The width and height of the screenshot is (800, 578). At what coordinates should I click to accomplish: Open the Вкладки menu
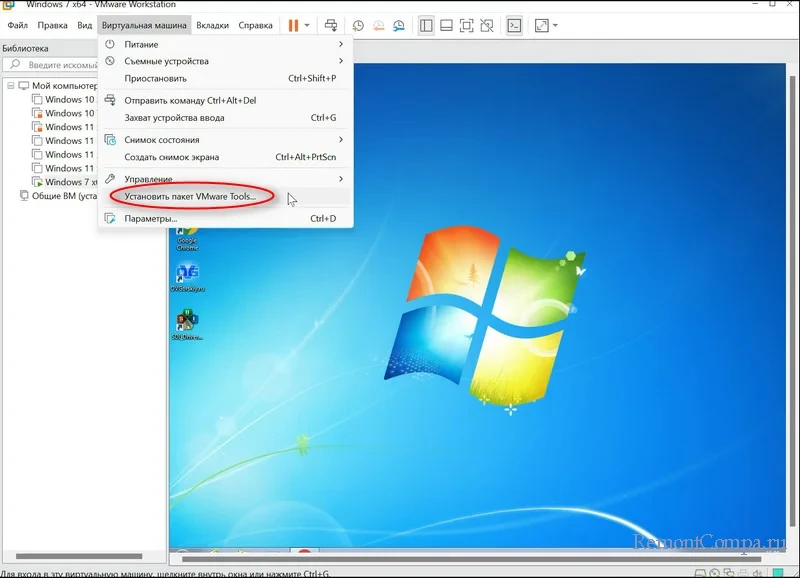pyautogui.click(x=213, y=26)
